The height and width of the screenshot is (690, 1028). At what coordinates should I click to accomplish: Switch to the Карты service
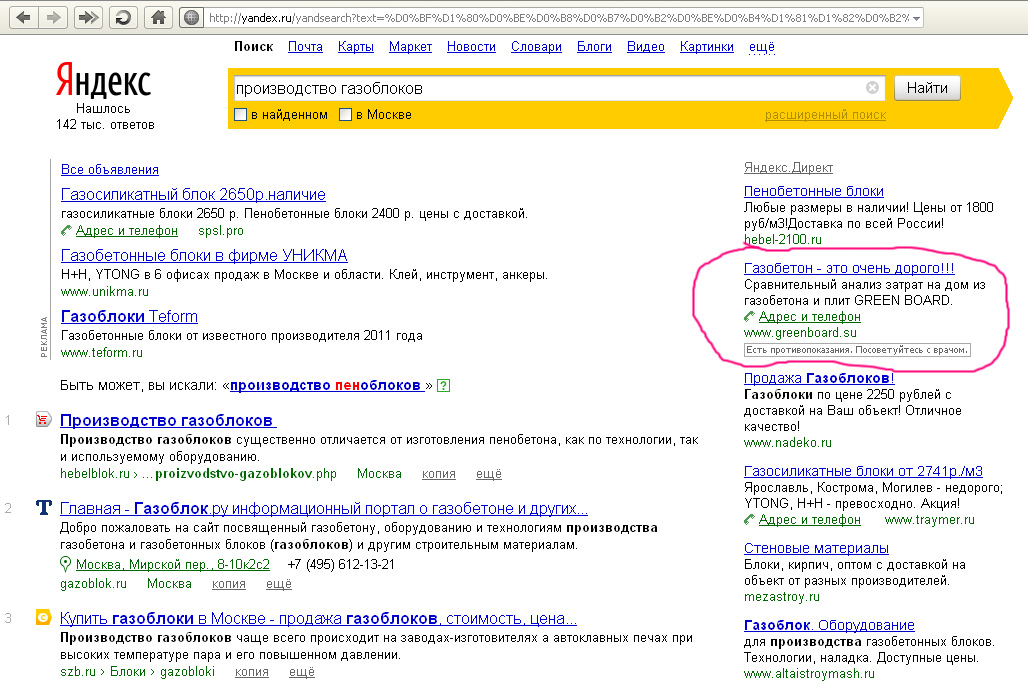355,47
